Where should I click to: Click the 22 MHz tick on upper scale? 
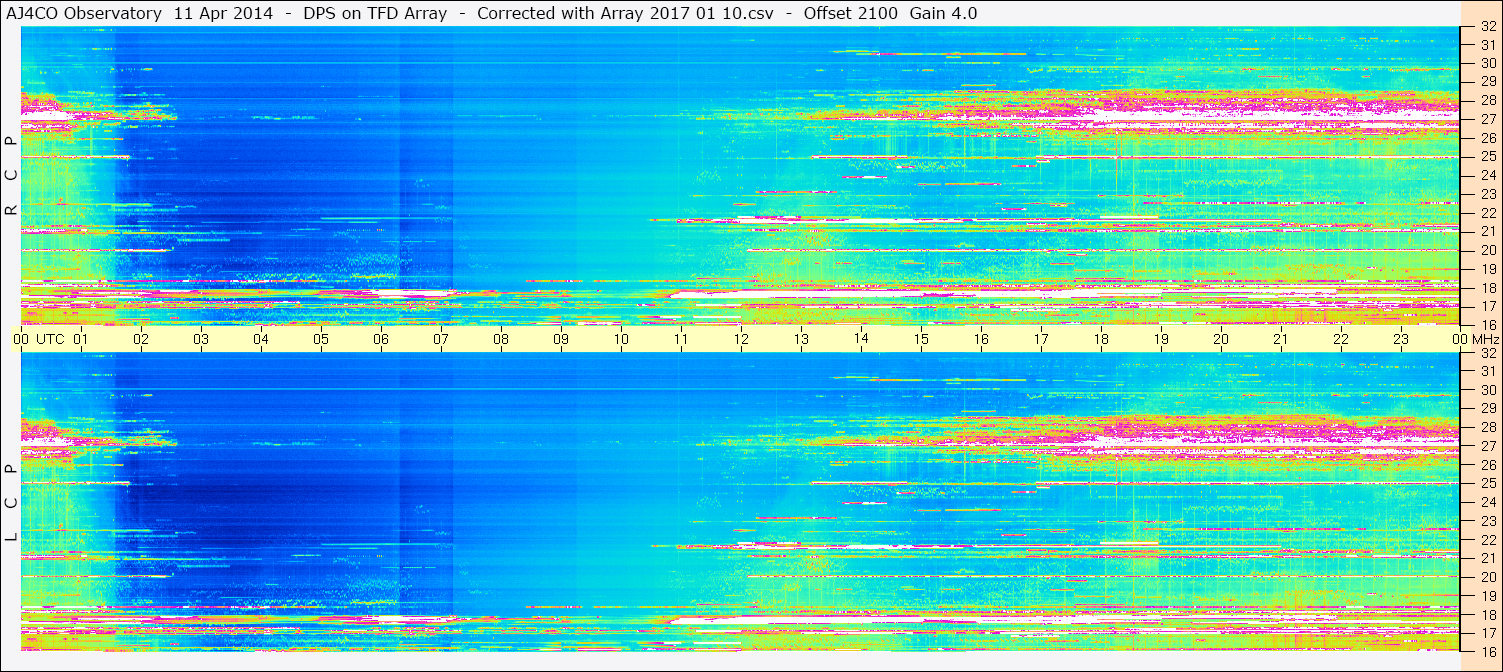[1487, 213]
